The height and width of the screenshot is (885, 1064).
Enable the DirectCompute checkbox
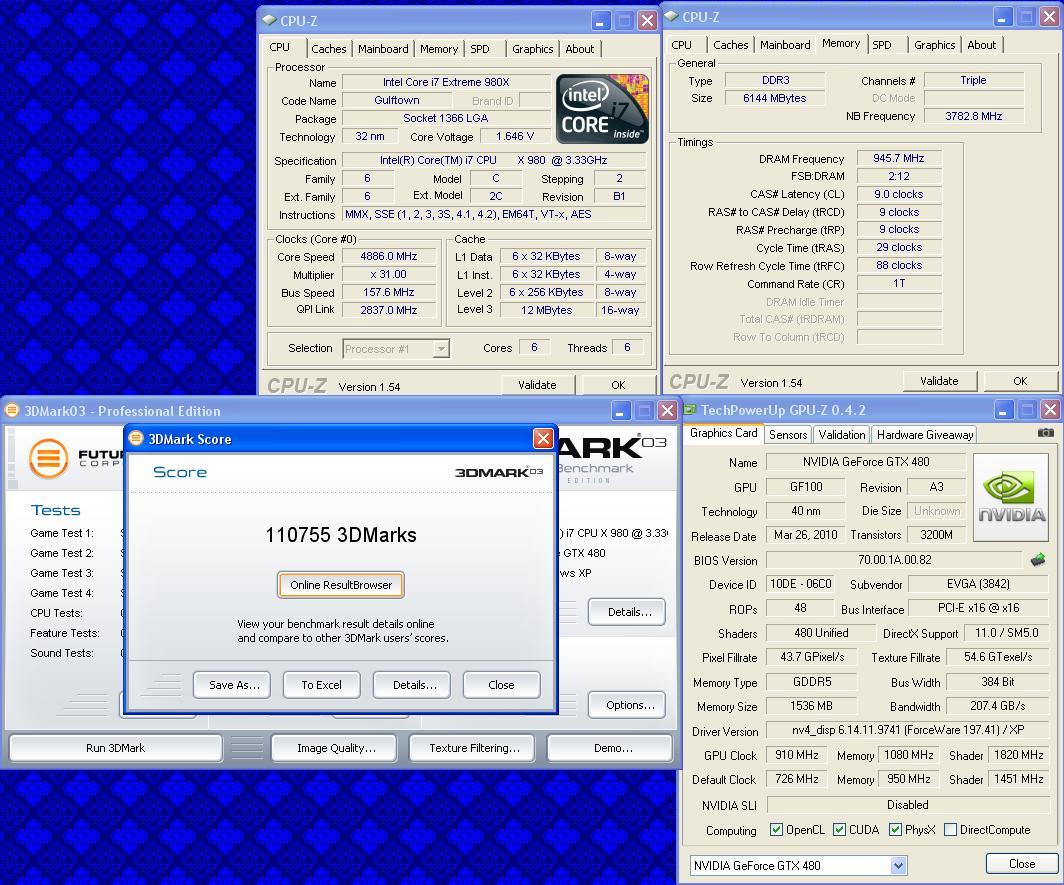tap(951, 829)
